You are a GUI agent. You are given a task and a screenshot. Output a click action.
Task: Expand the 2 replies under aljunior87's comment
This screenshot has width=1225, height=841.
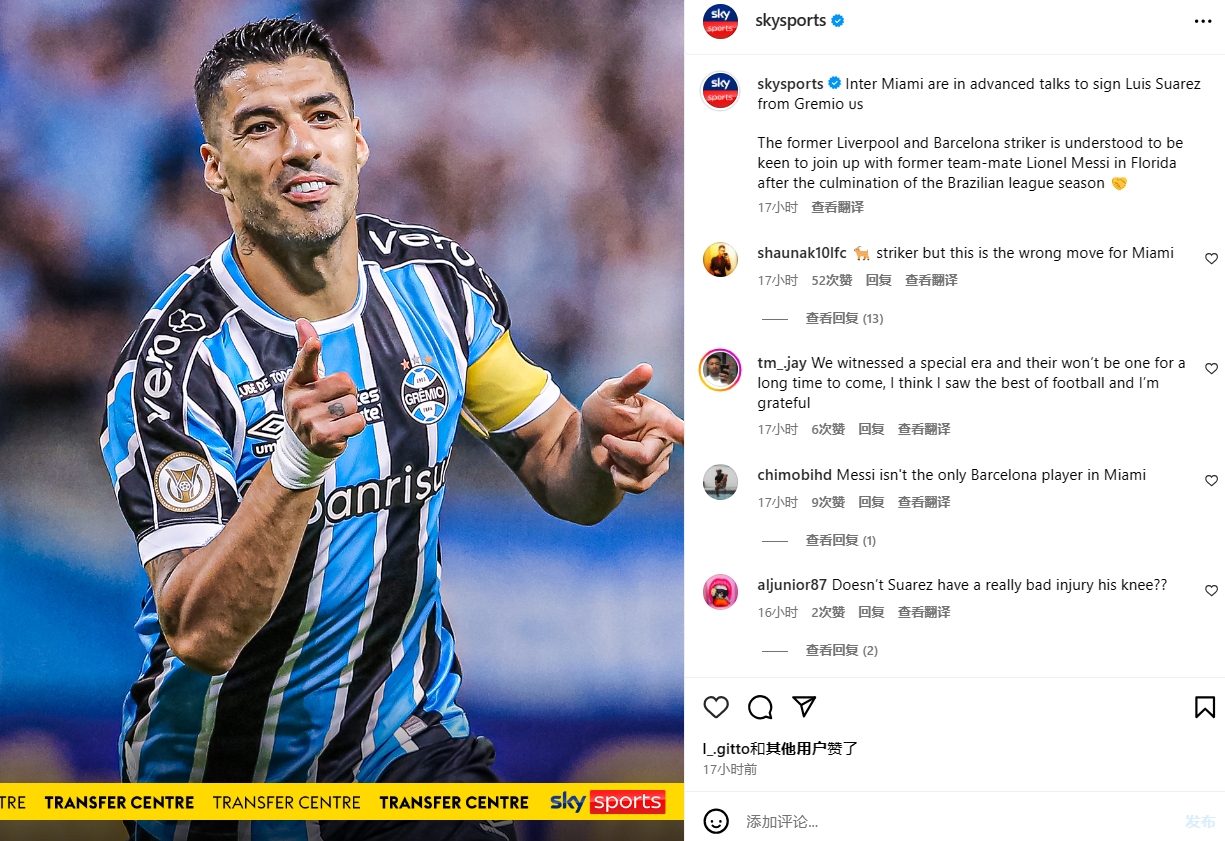point(841,650)
